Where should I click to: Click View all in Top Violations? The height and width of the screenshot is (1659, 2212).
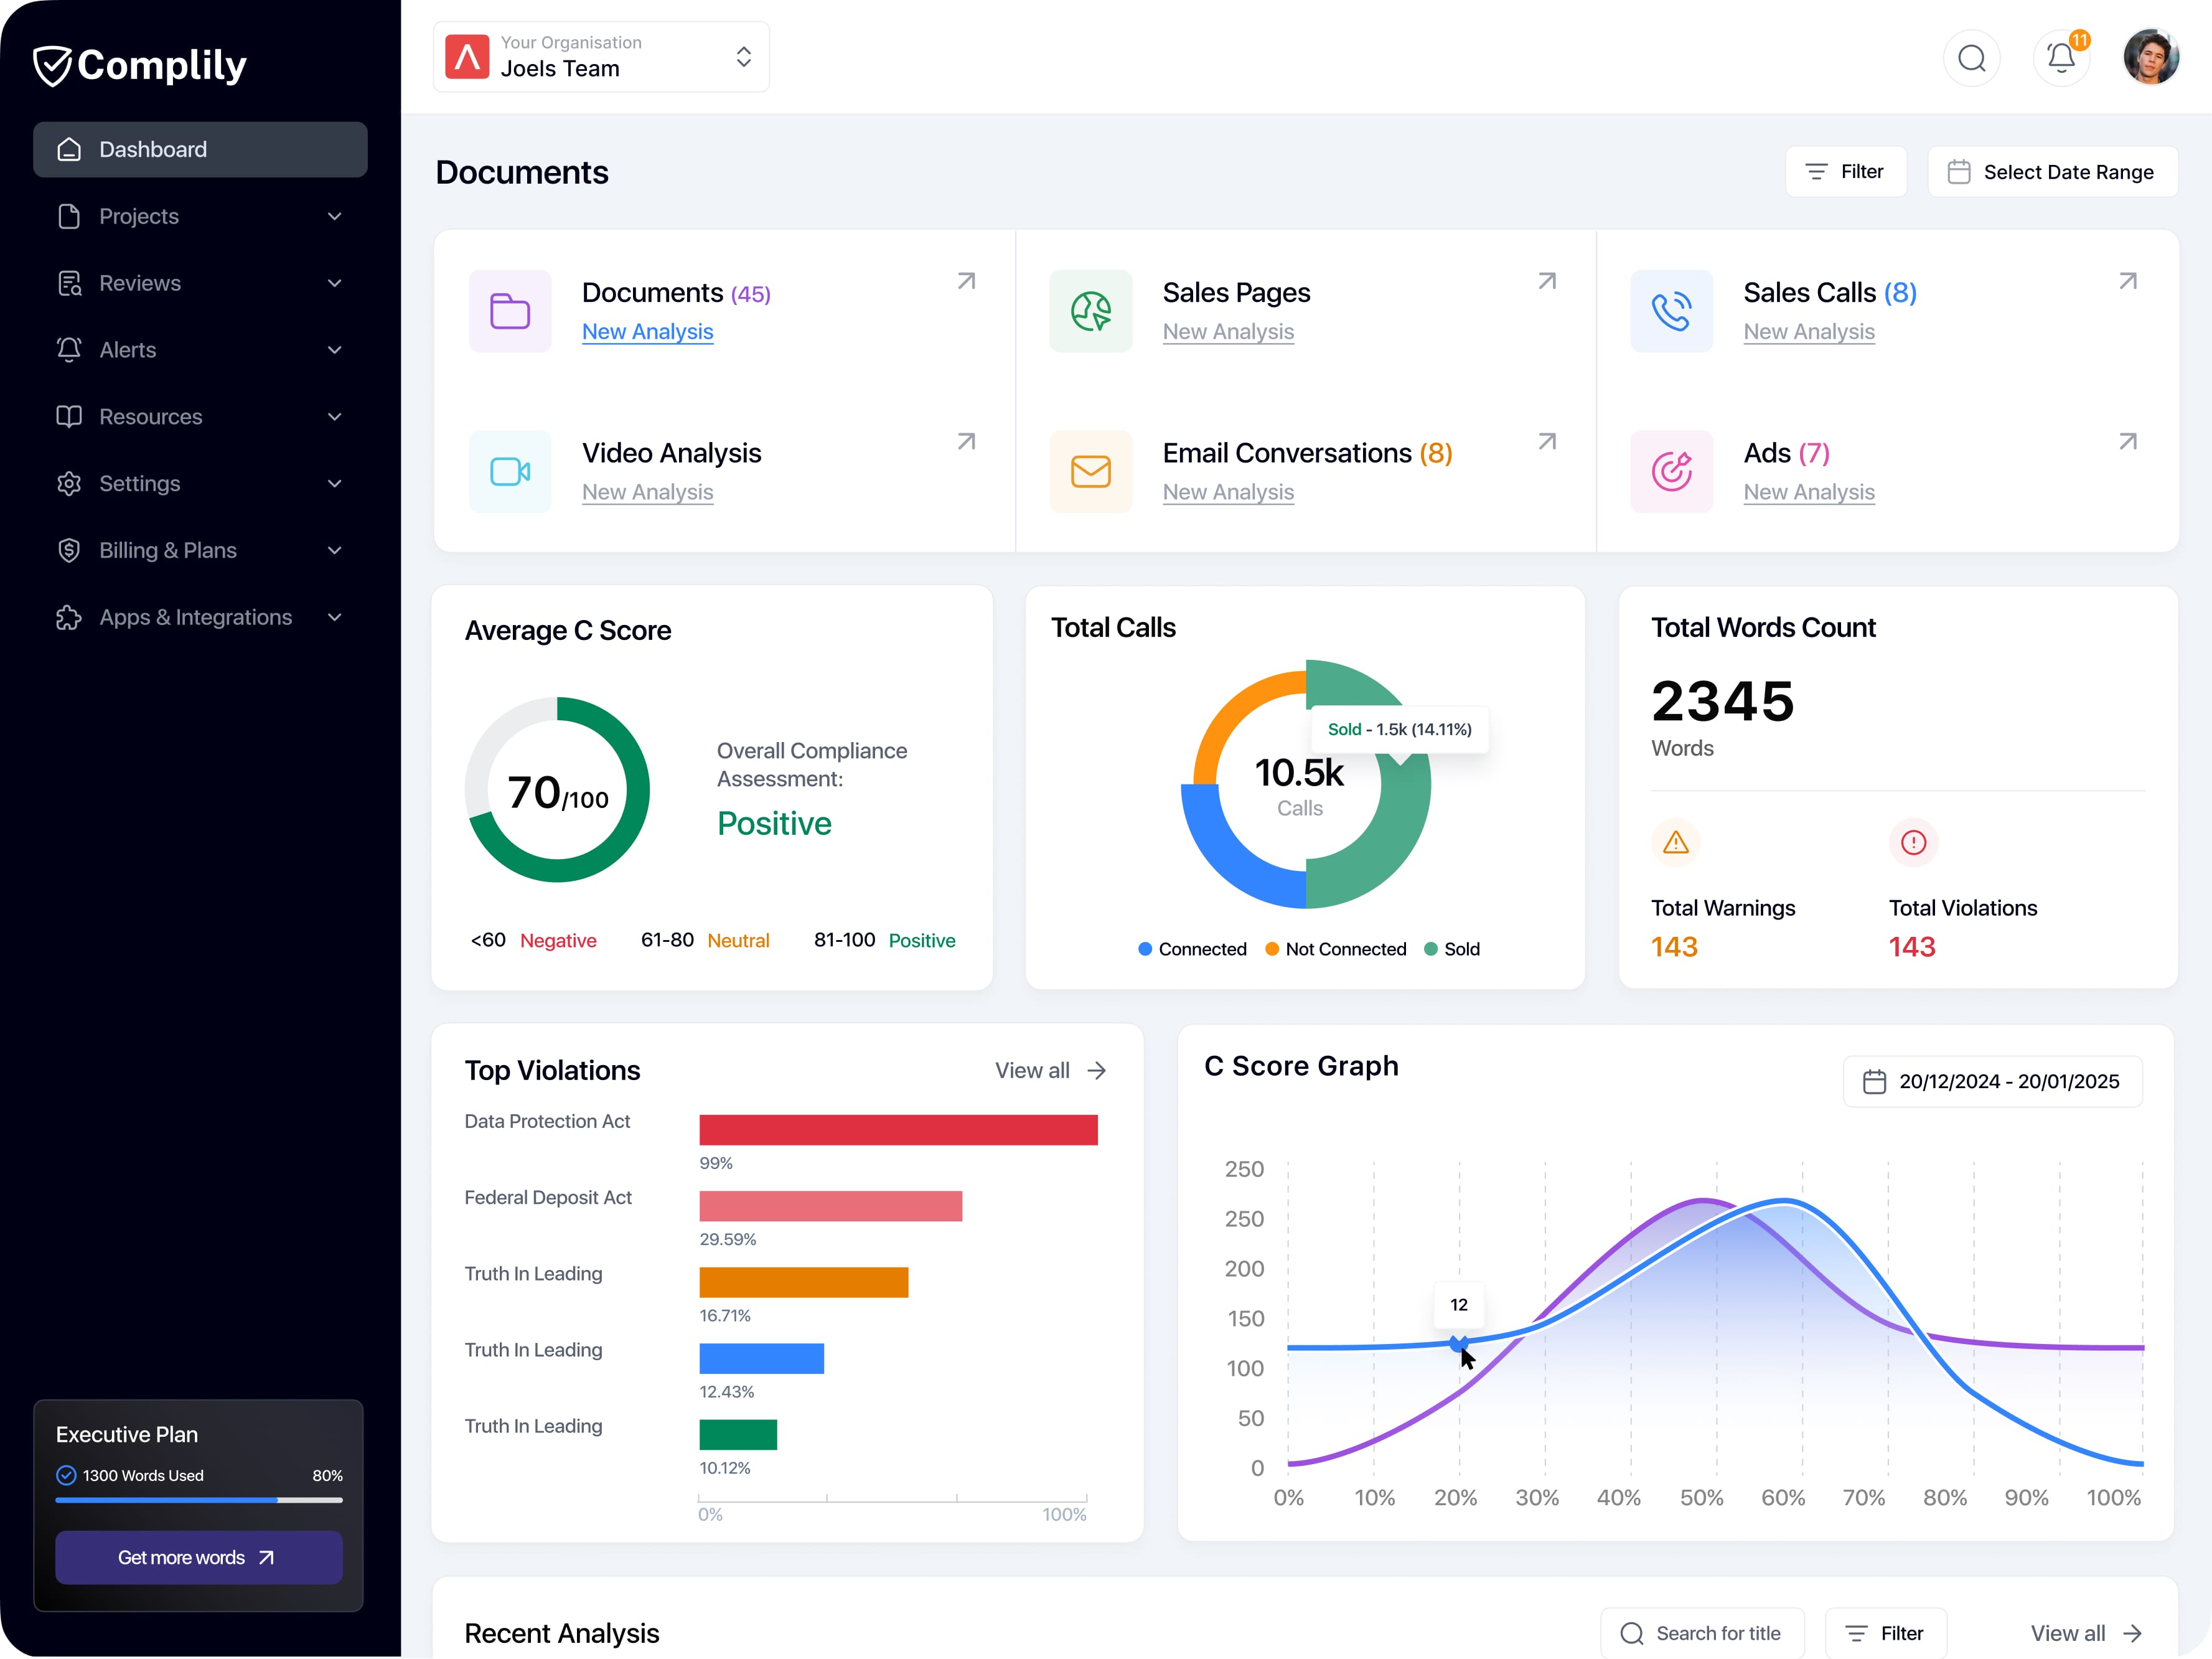pos(1050,1070)
